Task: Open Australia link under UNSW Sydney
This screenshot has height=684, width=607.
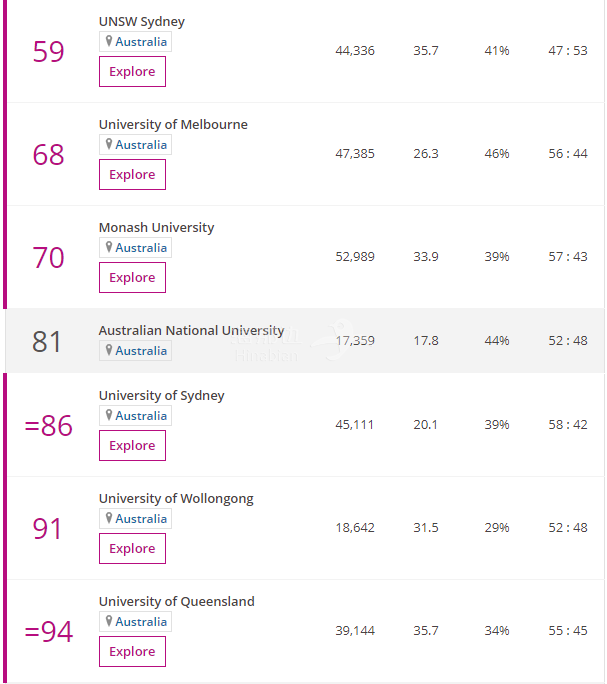Action: [x=141, y=42]
